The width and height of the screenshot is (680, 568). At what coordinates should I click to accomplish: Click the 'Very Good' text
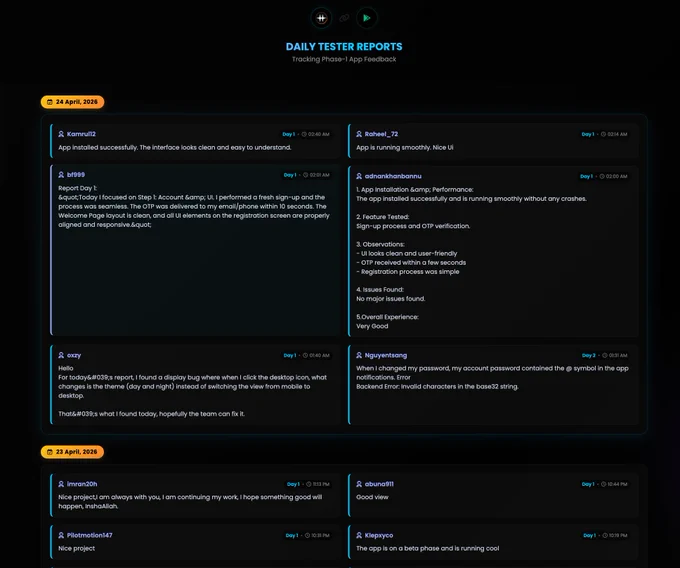372,326
